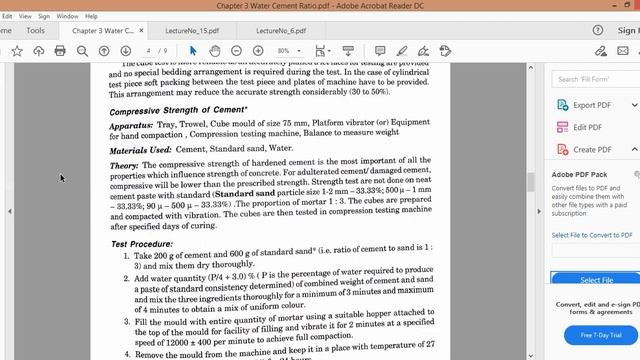Open the Sign menu
The width and height of the screenshot is (640, 360).
pyautogui.click(x=44, y=16)
